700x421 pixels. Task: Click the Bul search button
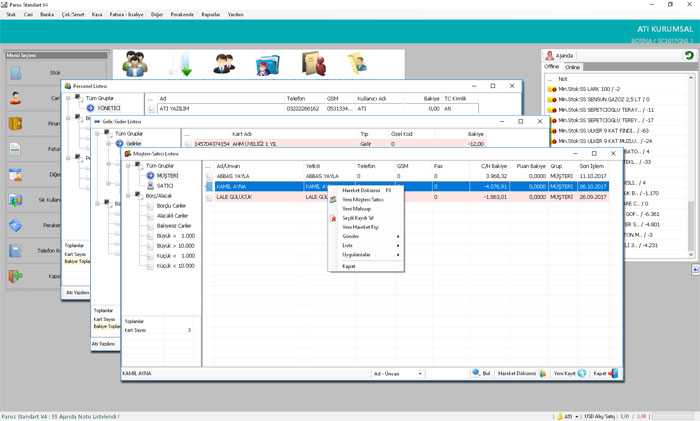coord(481,374)
